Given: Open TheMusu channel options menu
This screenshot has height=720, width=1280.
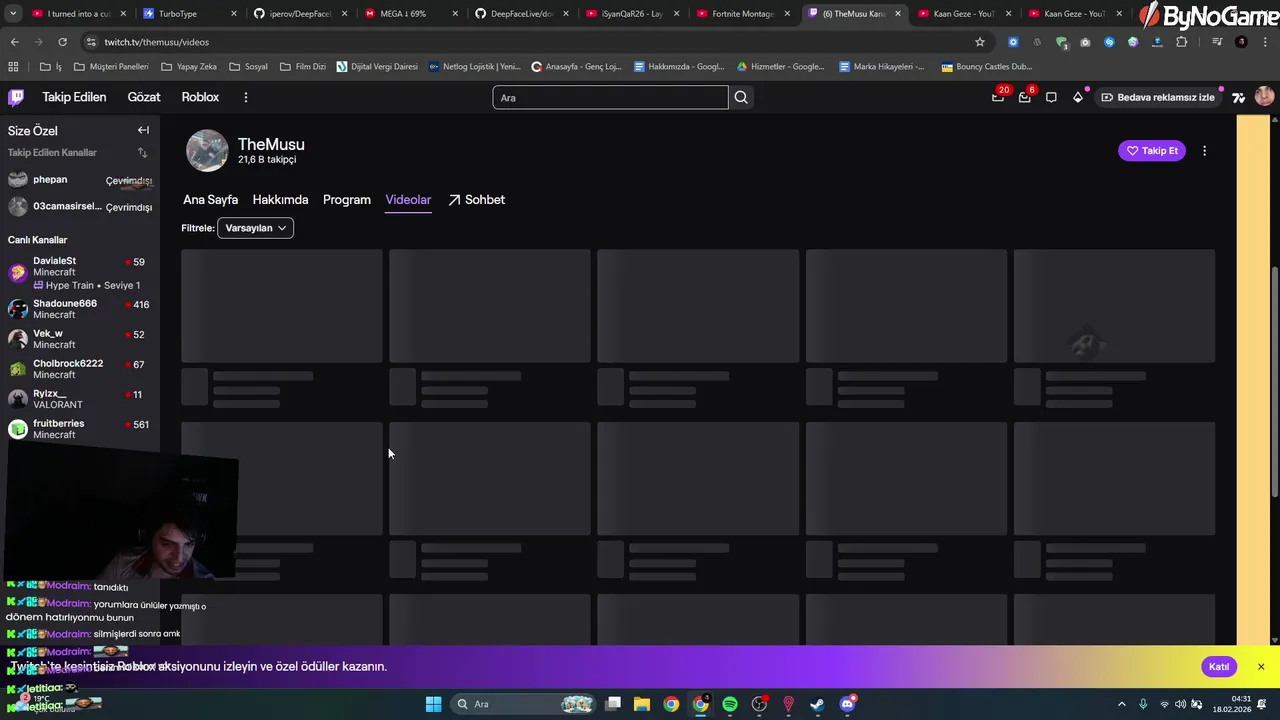Looking at the screenshot, I should pyautogui.click(x=1204, y=151).
